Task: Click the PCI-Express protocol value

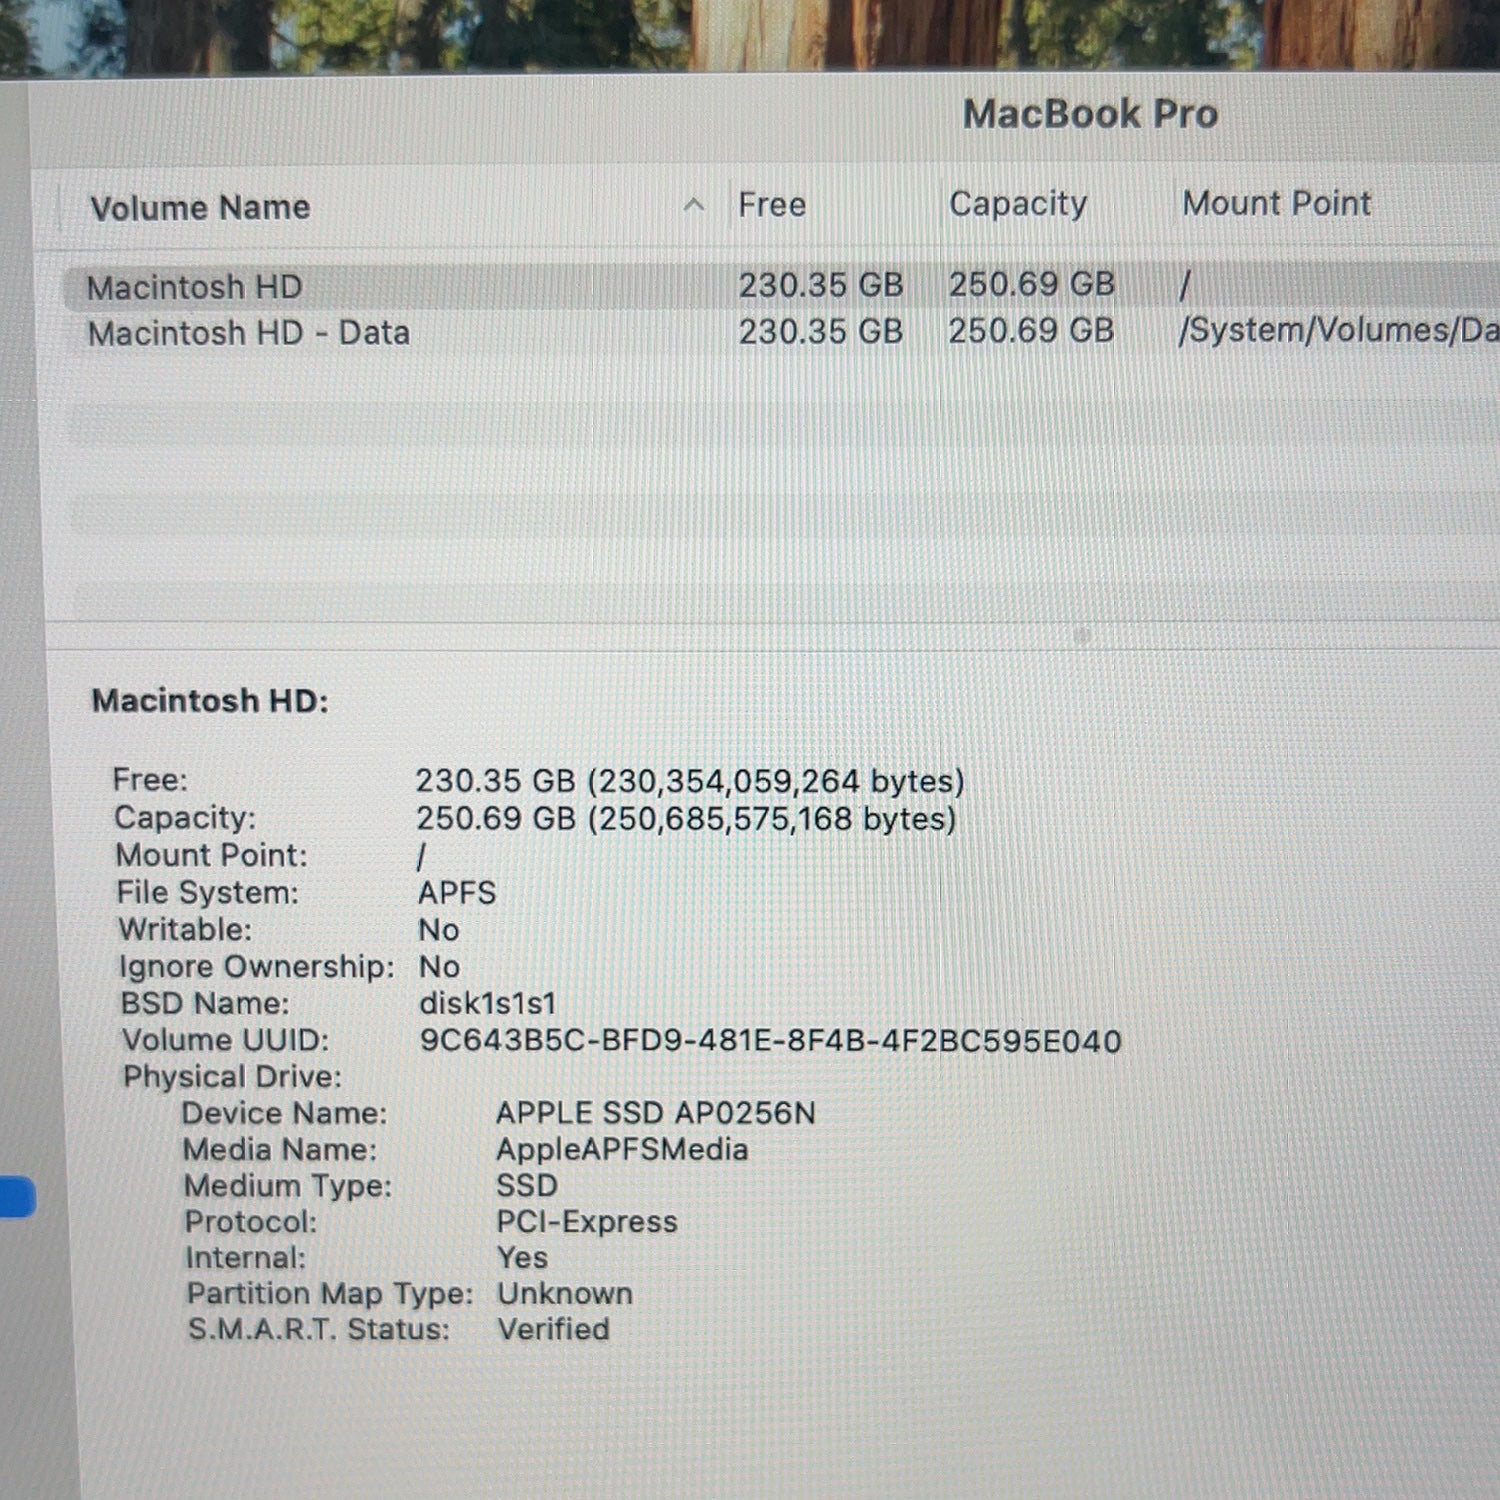Action: (587, 1221)
